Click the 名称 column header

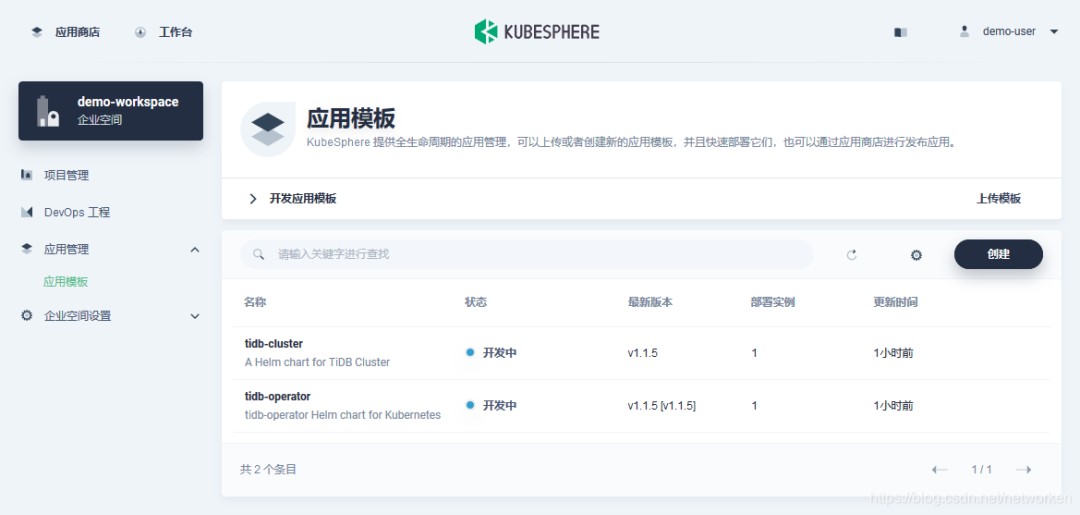pos(255,302)
